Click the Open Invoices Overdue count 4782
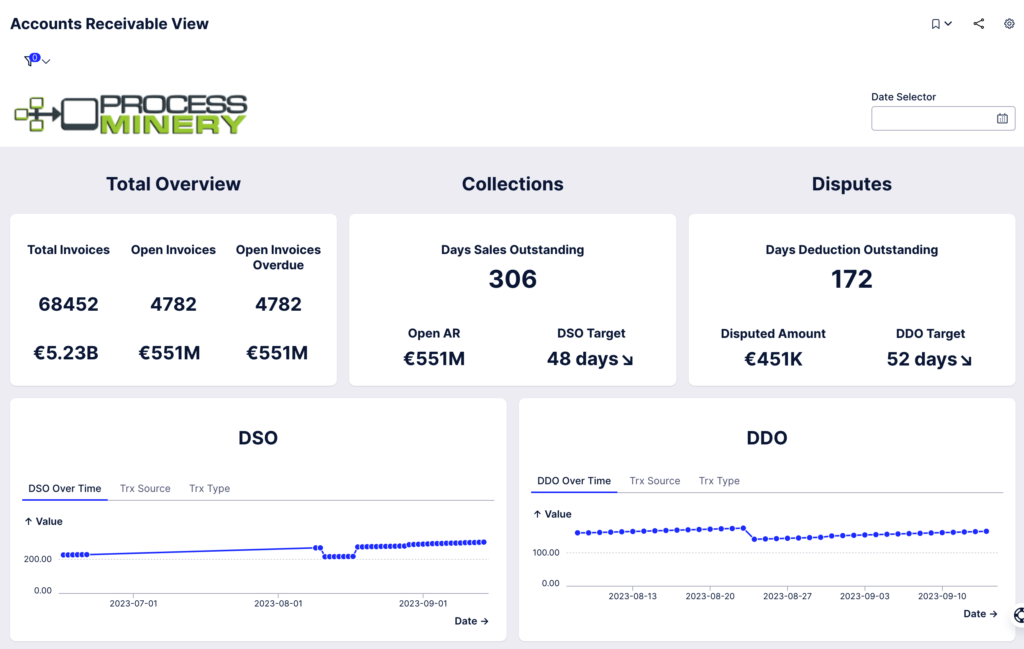 [x=278, y=304]
